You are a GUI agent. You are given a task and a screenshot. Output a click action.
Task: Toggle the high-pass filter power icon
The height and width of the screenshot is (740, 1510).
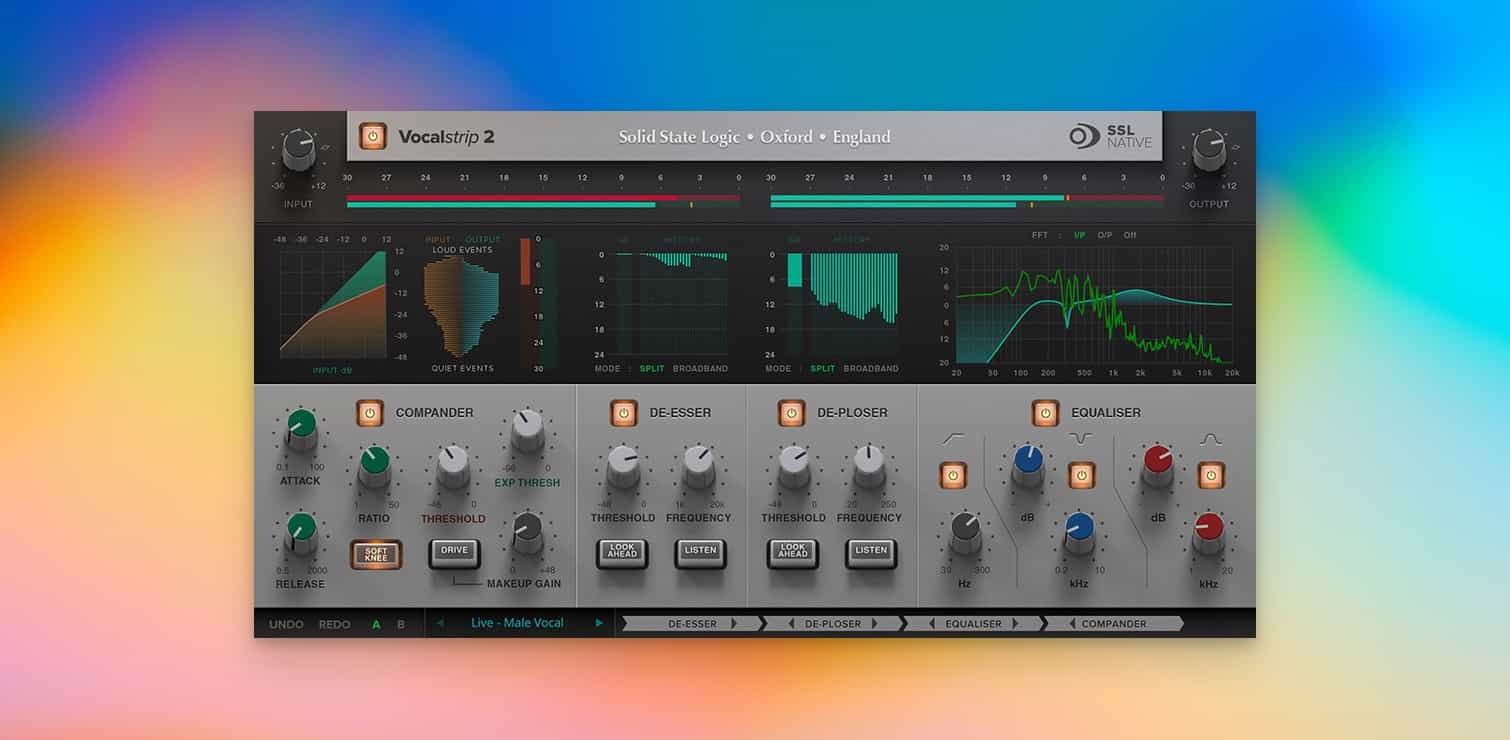pos(951,475)
